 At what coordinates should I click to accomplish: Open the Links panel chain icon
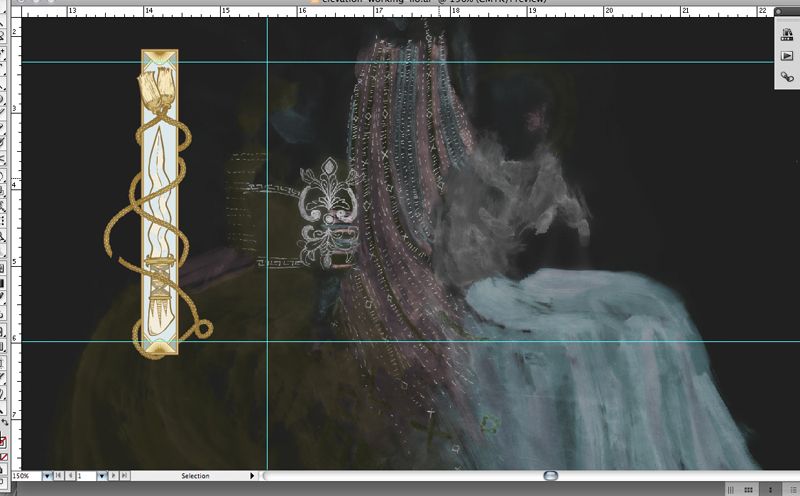coord(787,77)
